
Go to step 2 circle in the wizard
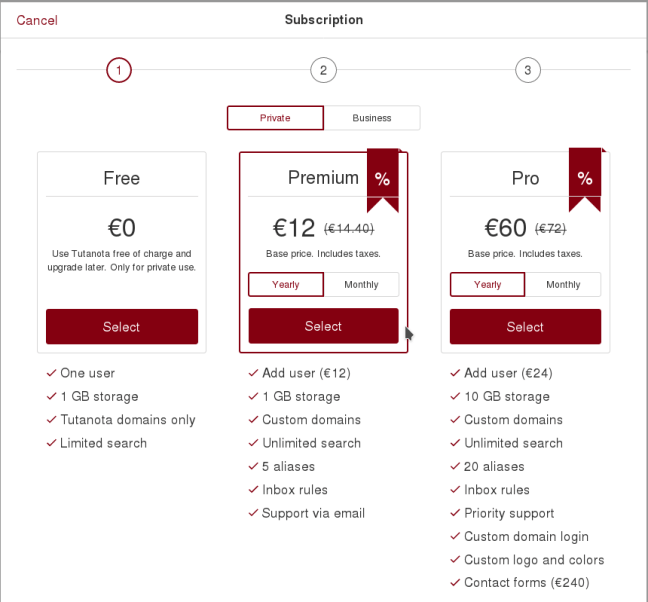point(323,70)
